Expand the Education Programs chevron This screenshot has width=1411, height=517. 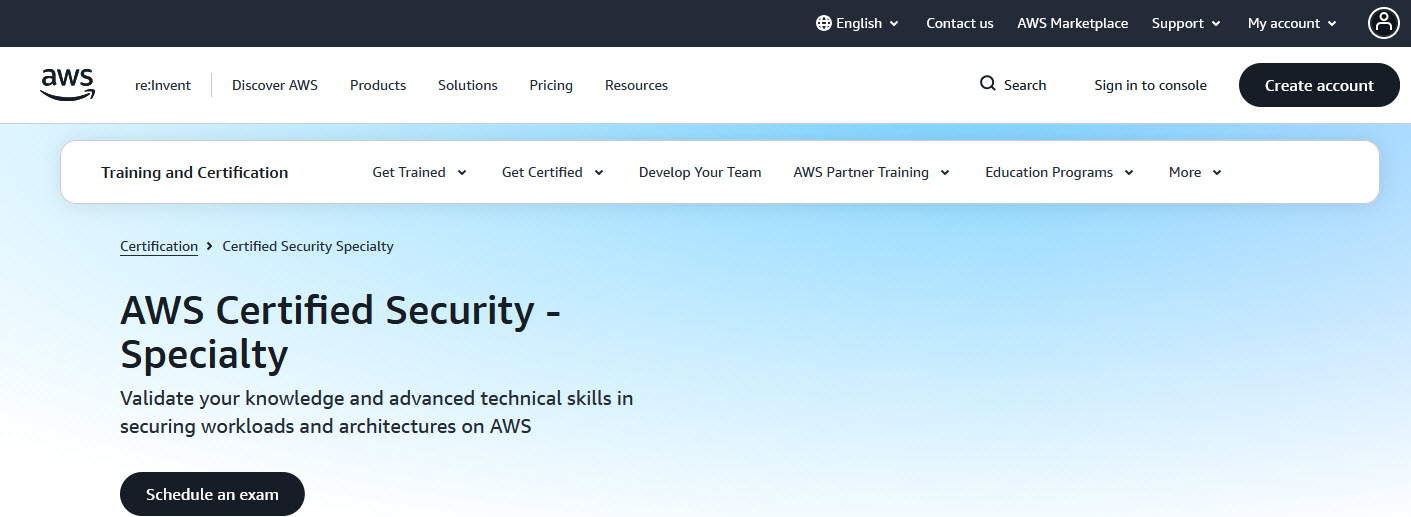click(x=1129, y=173)
